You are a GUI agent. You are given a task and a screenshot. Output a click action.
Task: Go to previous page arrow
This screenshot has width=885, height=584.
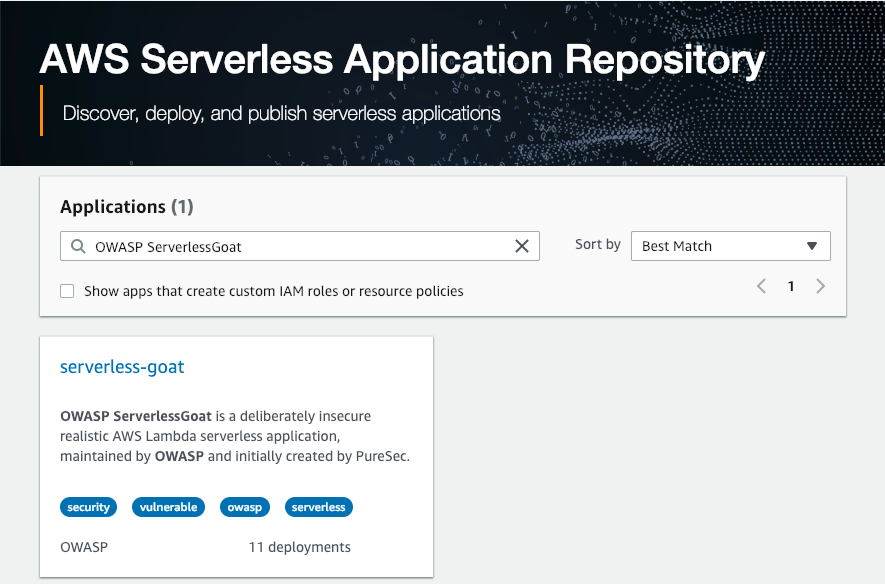click(761, 287)
